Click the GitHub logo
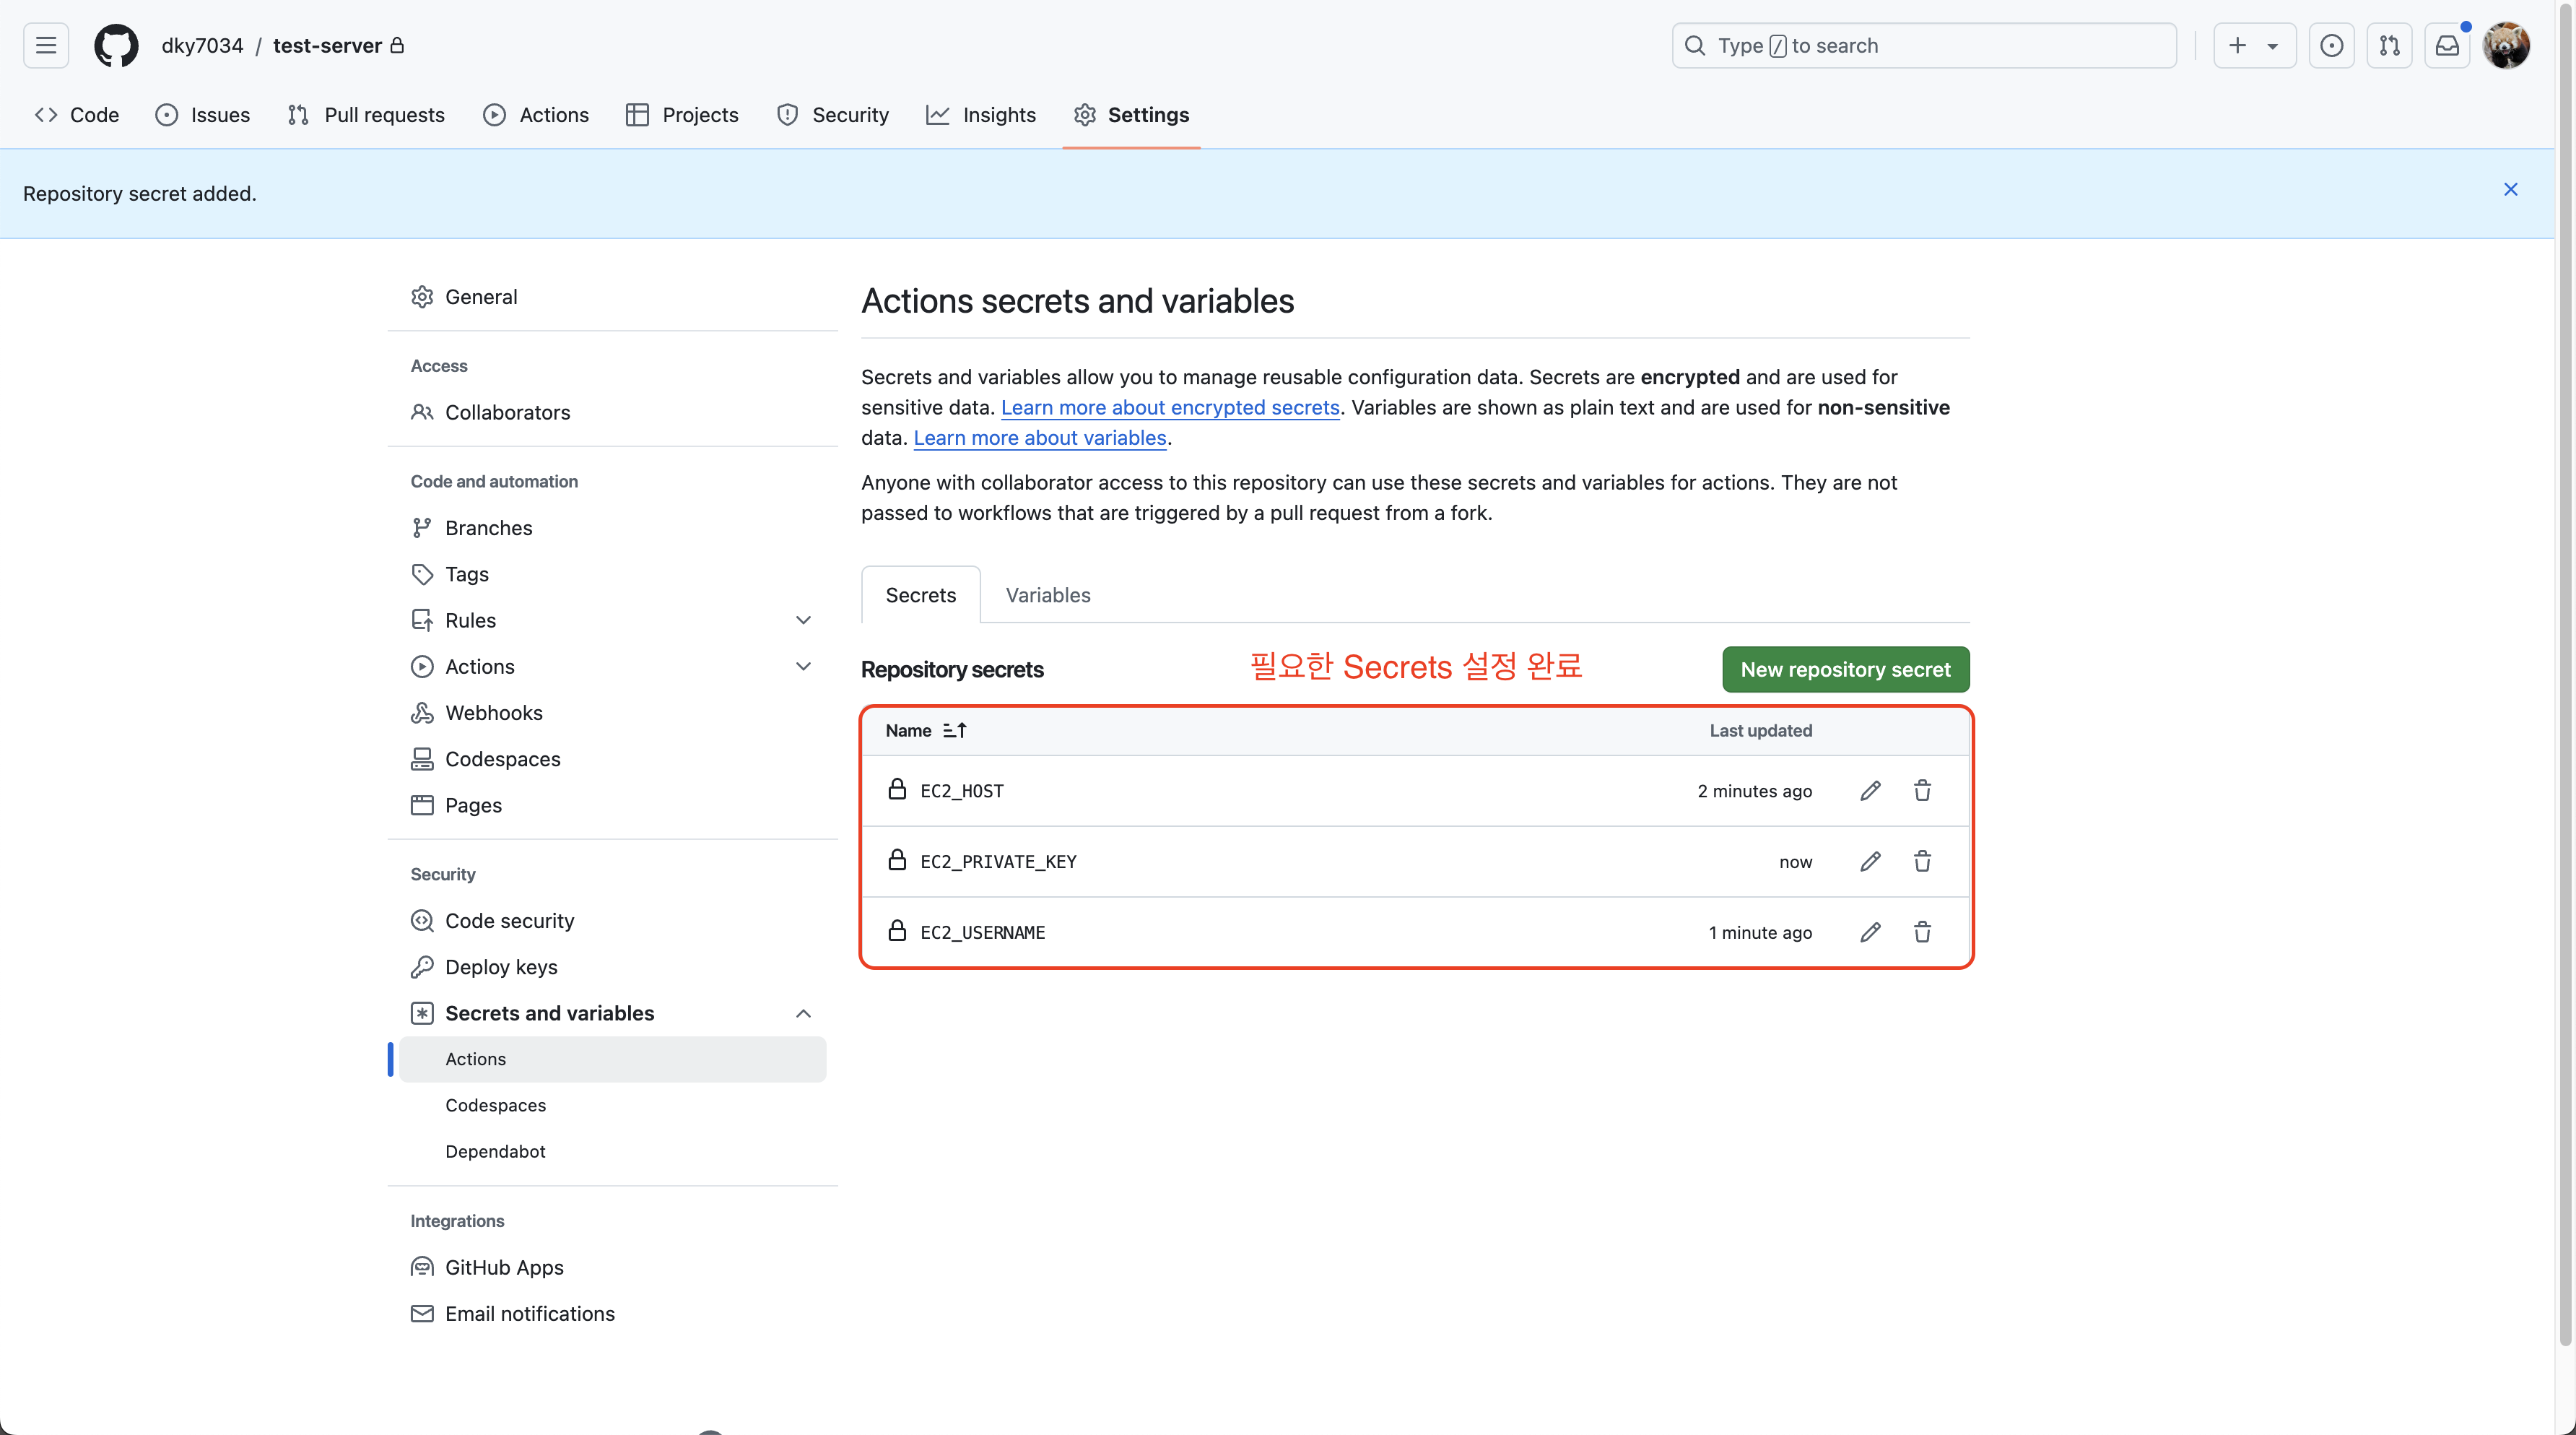Screen dimensions: 2576x1435 [116, 45]
